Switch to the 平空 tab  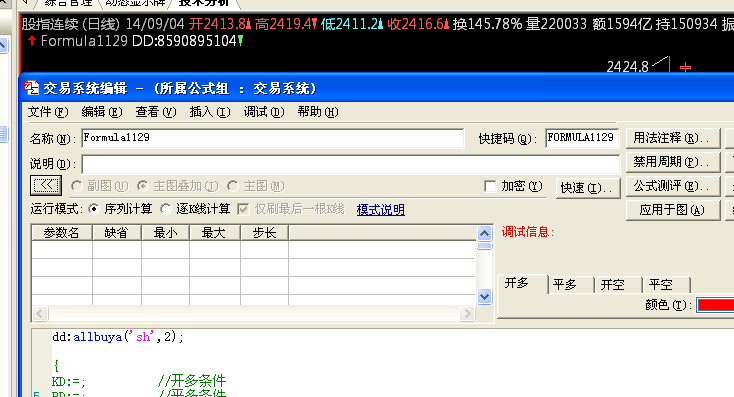click(x=666, y=285)
